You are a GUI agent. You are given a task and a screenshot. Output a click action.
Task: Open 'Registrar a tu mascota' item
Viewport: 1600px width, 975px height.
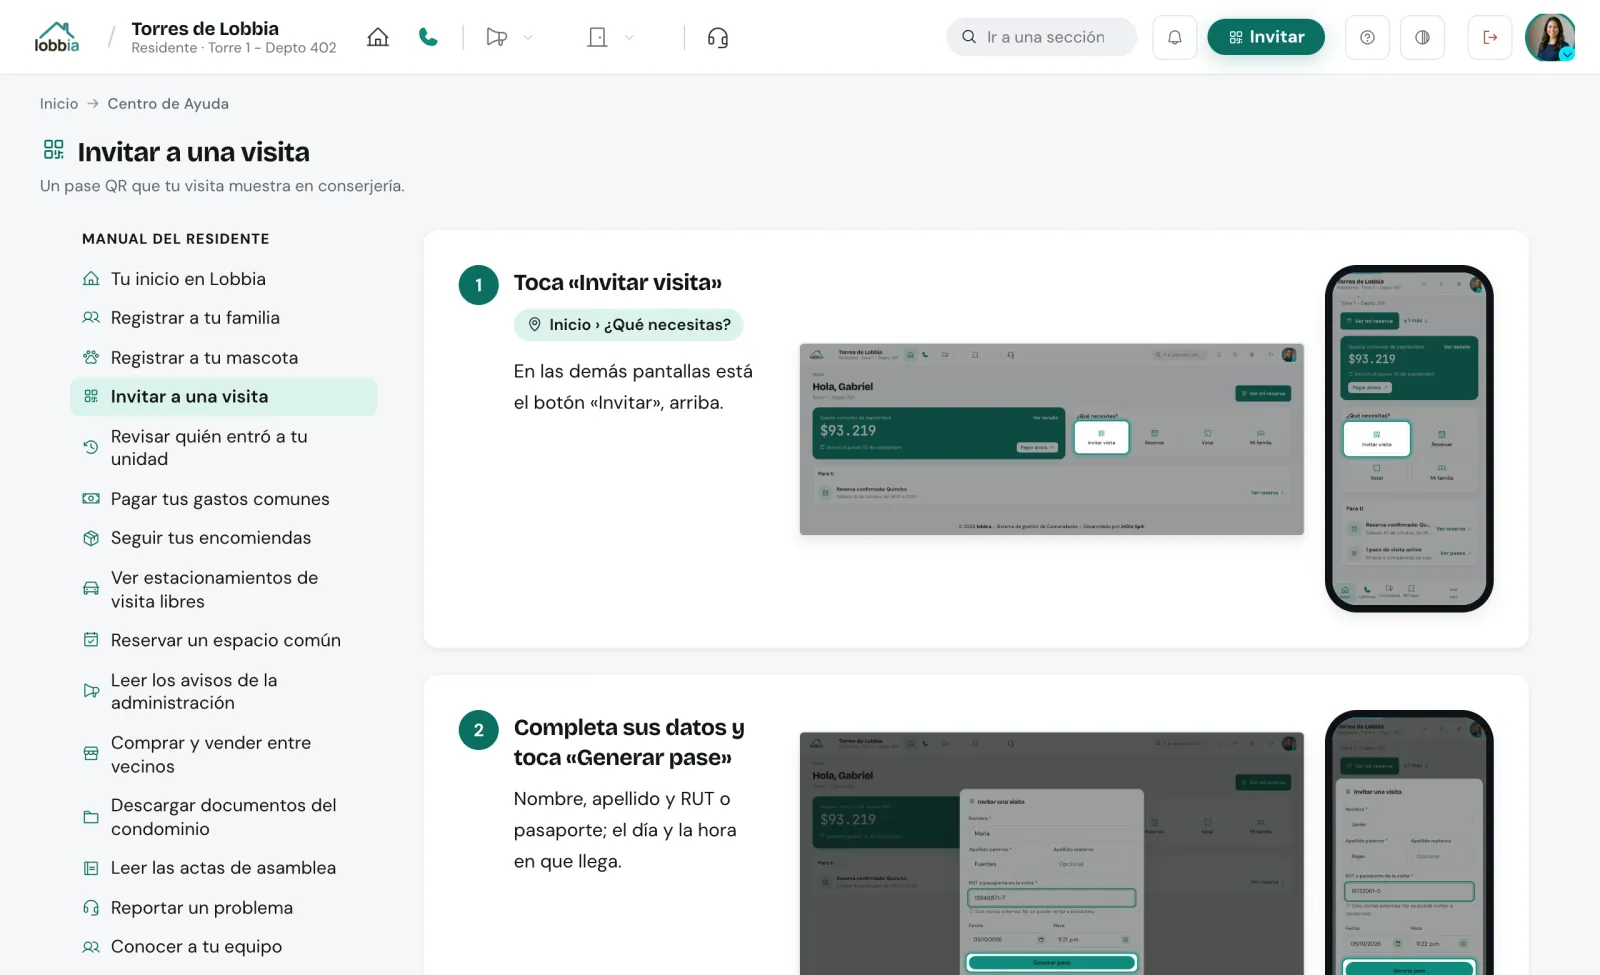point(224,358)
